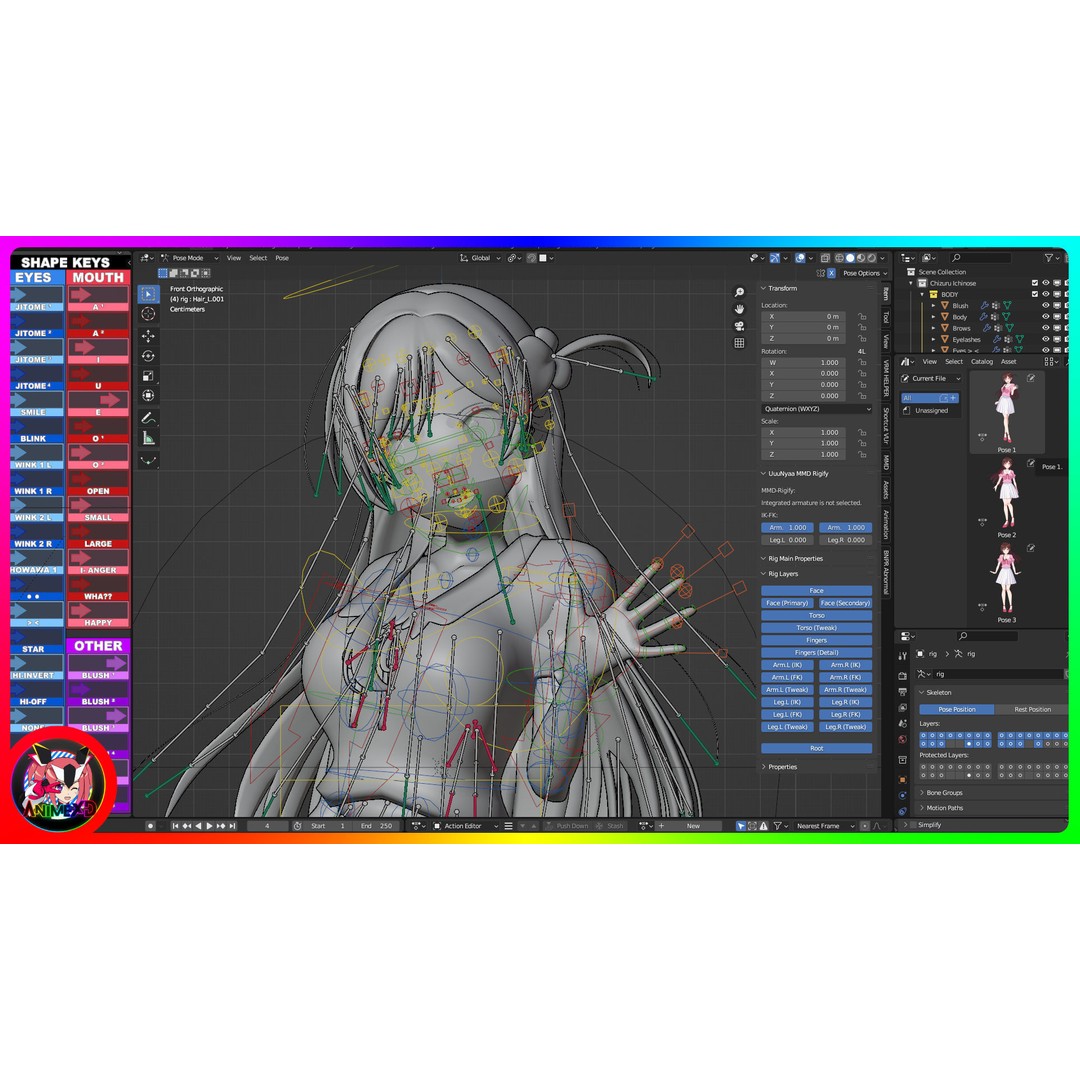Select the Cursor tool
This screenshot has width=1080, height=1080.
[x=148, y=314]
